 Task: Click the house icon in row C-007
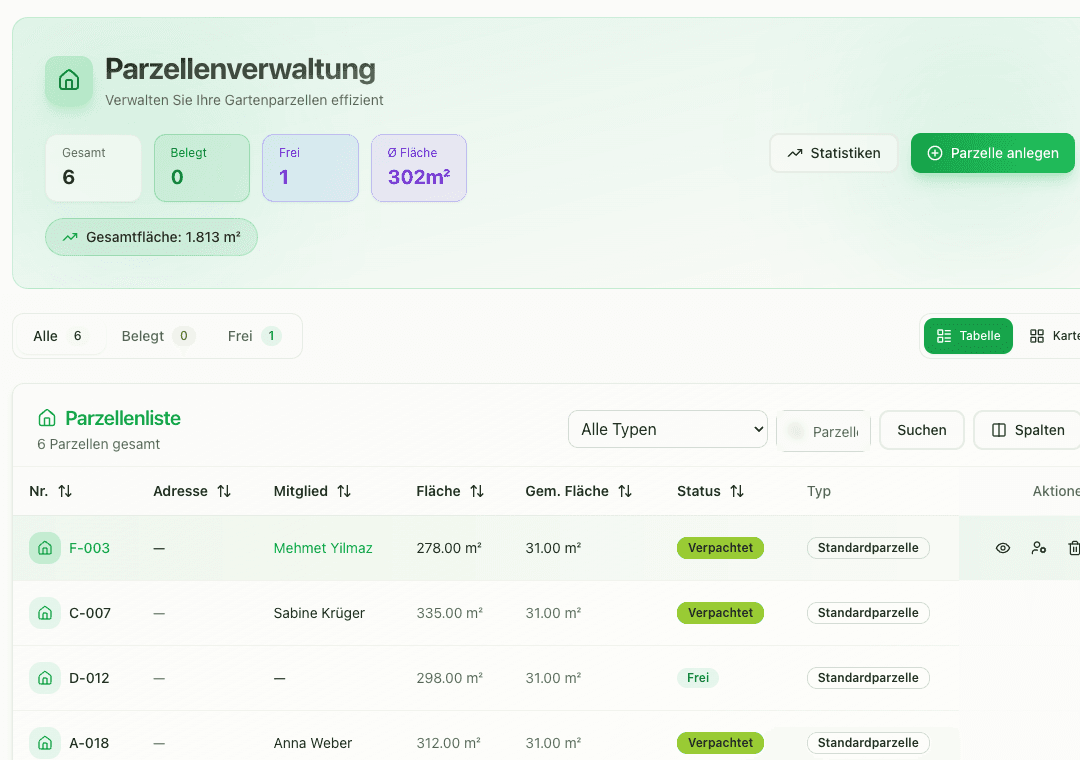pyautogui.click(x=45, y=613)
